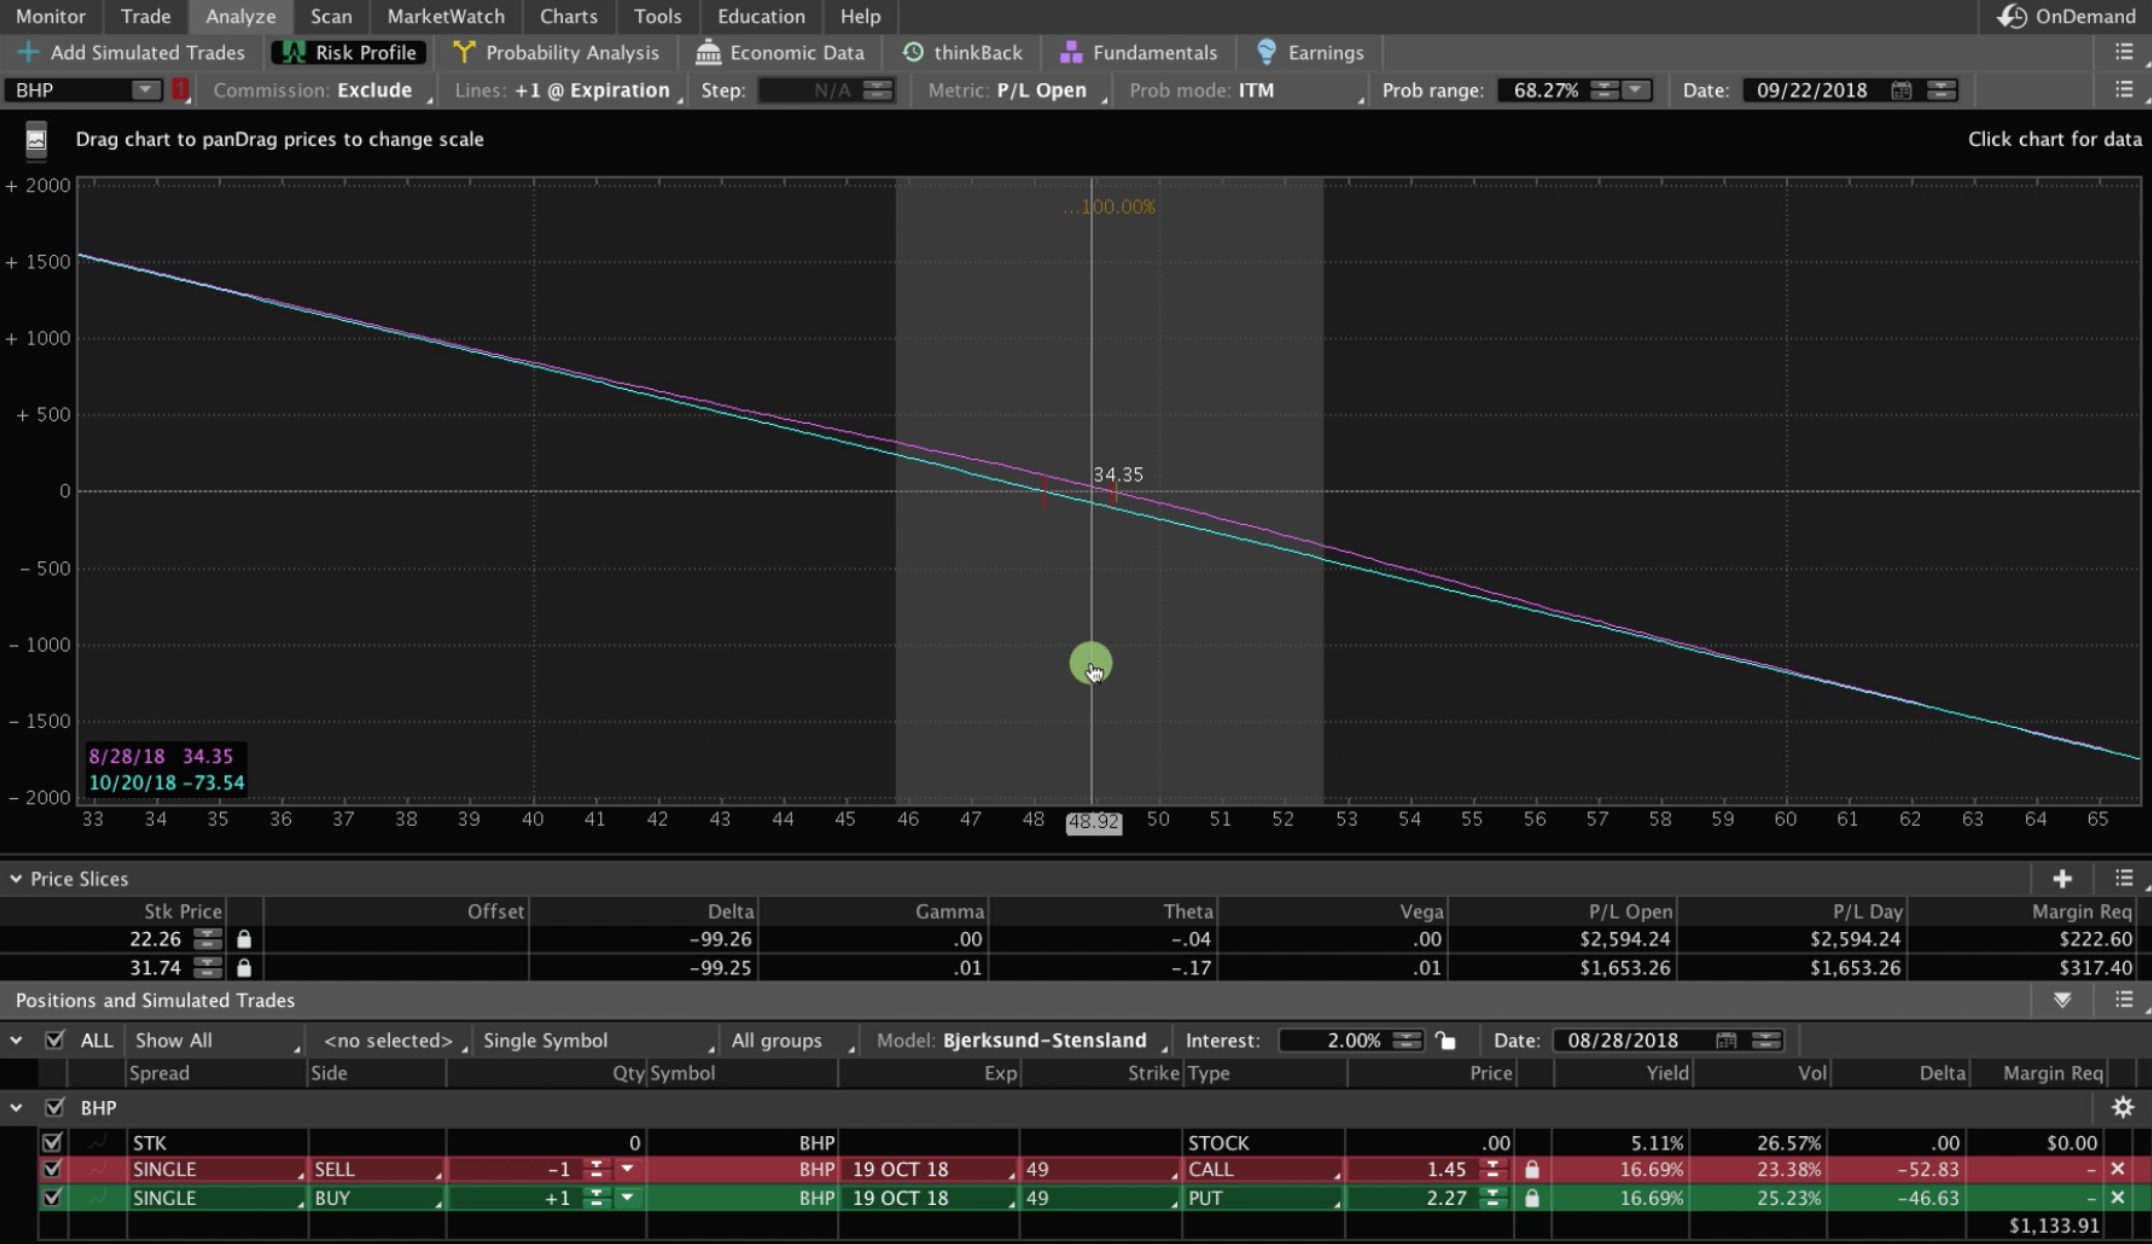Viewport: 2152px width, 1244px height.
Task: Click the lock icon on row 31.74
Action: (243, 967)
